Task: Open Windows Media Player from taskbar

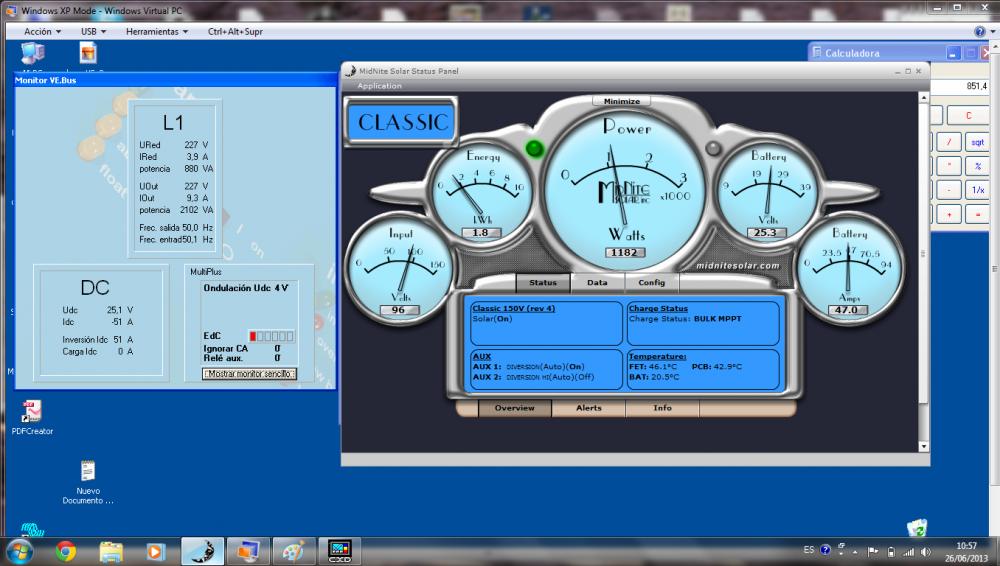Action: tap(156, 551)
